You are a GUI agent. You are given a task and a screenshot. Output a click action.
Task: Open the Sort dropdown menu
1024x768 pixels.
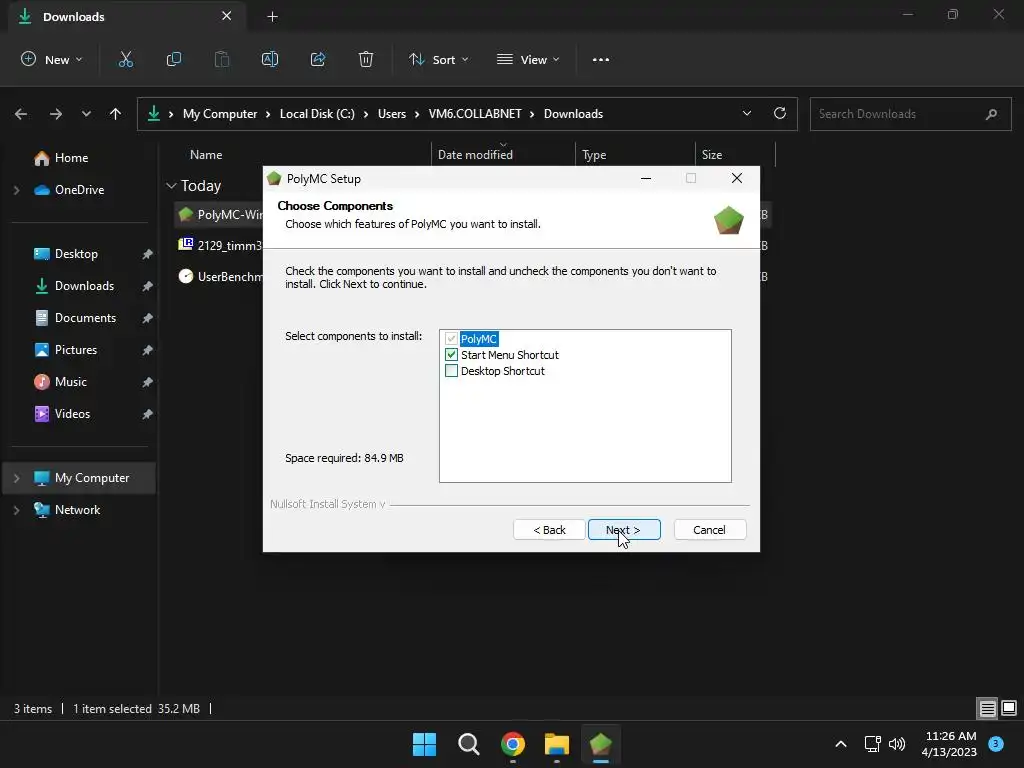click(x=438, y=59)
